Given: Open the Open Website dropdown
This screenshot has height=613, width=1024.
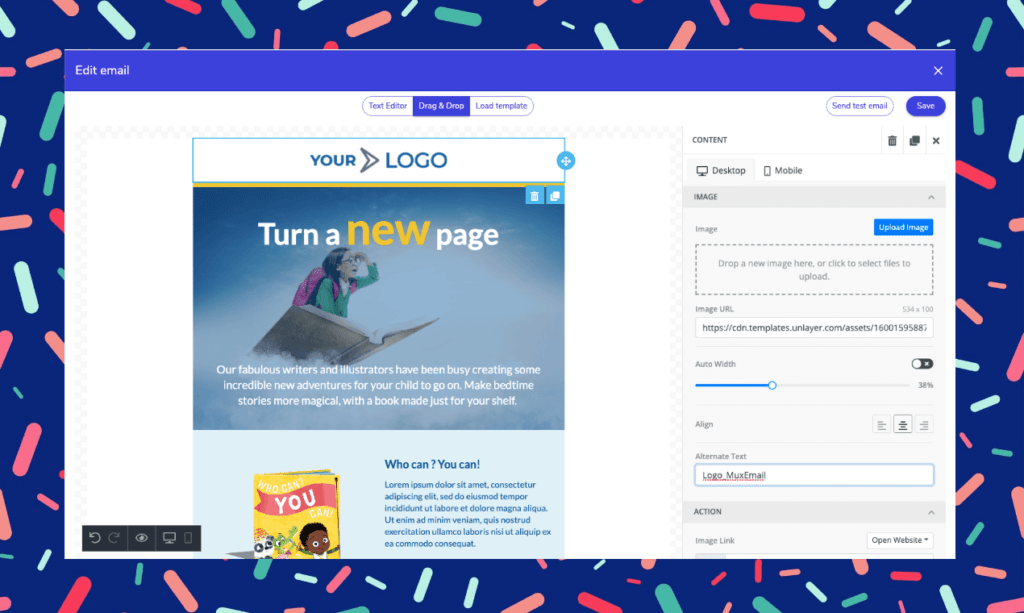Looking at the screenshot, I should click(900, 540).
